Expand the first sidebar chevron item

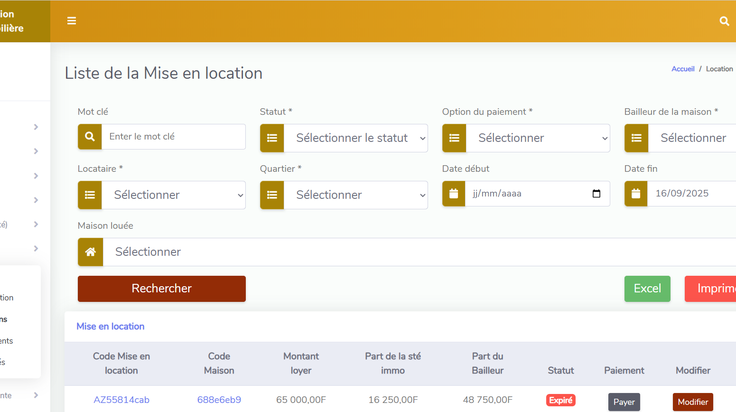36,127
